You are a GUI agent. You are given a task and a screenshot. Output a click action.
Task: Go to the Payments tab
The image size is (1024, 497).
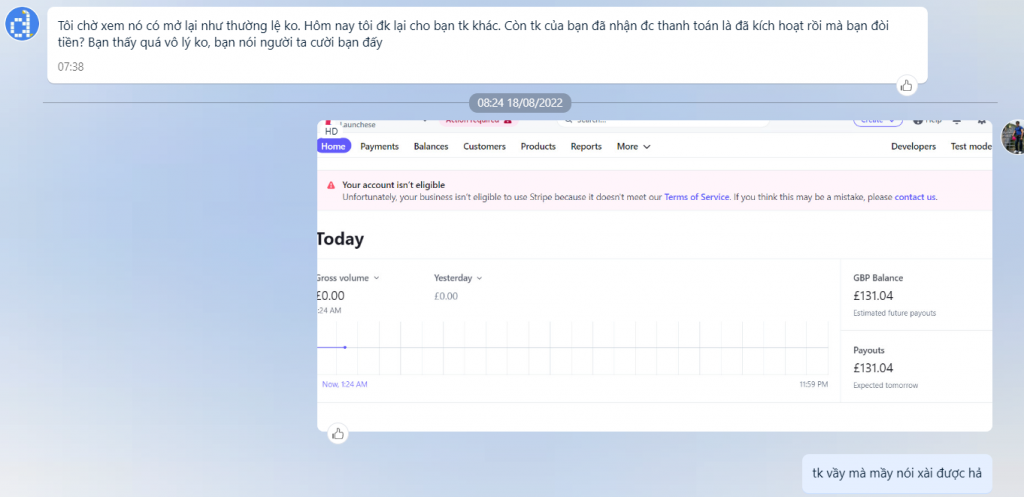[379, 146]
